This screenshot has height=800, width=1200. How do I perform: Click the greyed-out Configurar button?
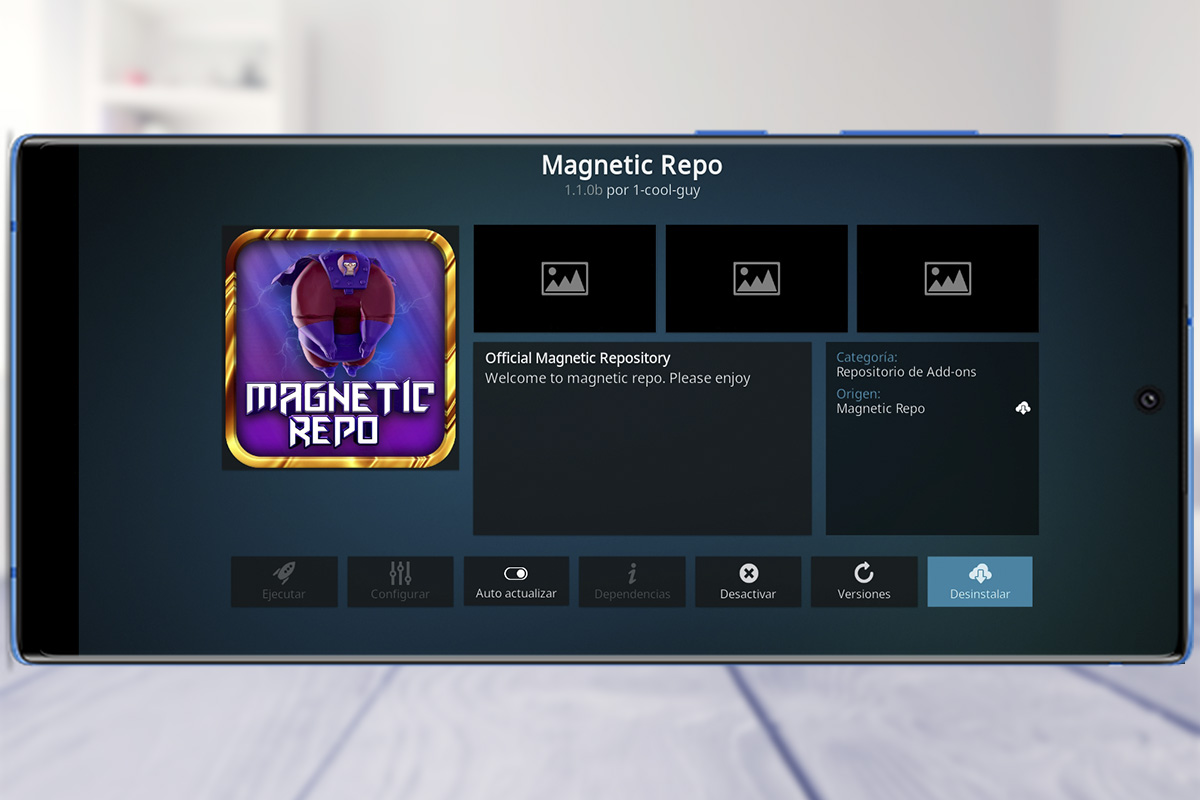click(400, 581)
